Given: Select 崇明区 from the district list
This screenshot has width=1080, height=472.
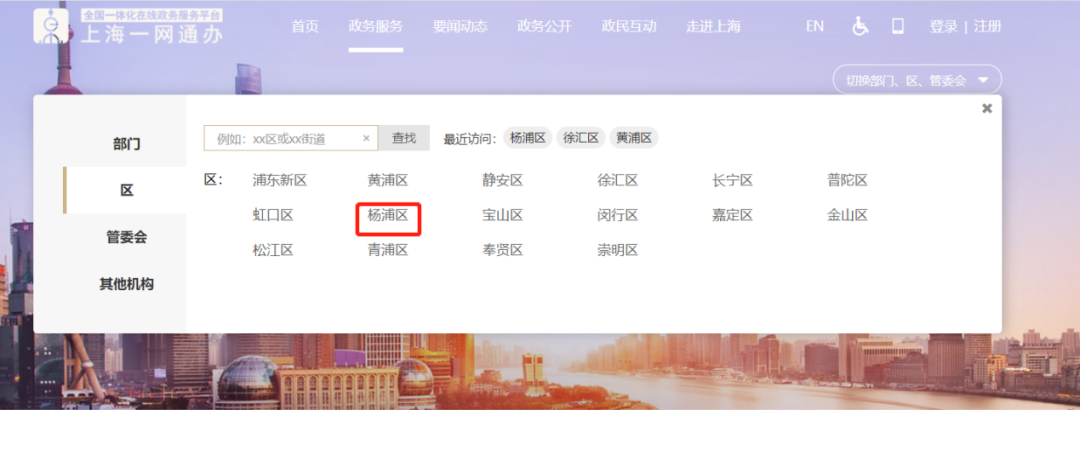Looking at the screenshot, I should click(617, 250).
